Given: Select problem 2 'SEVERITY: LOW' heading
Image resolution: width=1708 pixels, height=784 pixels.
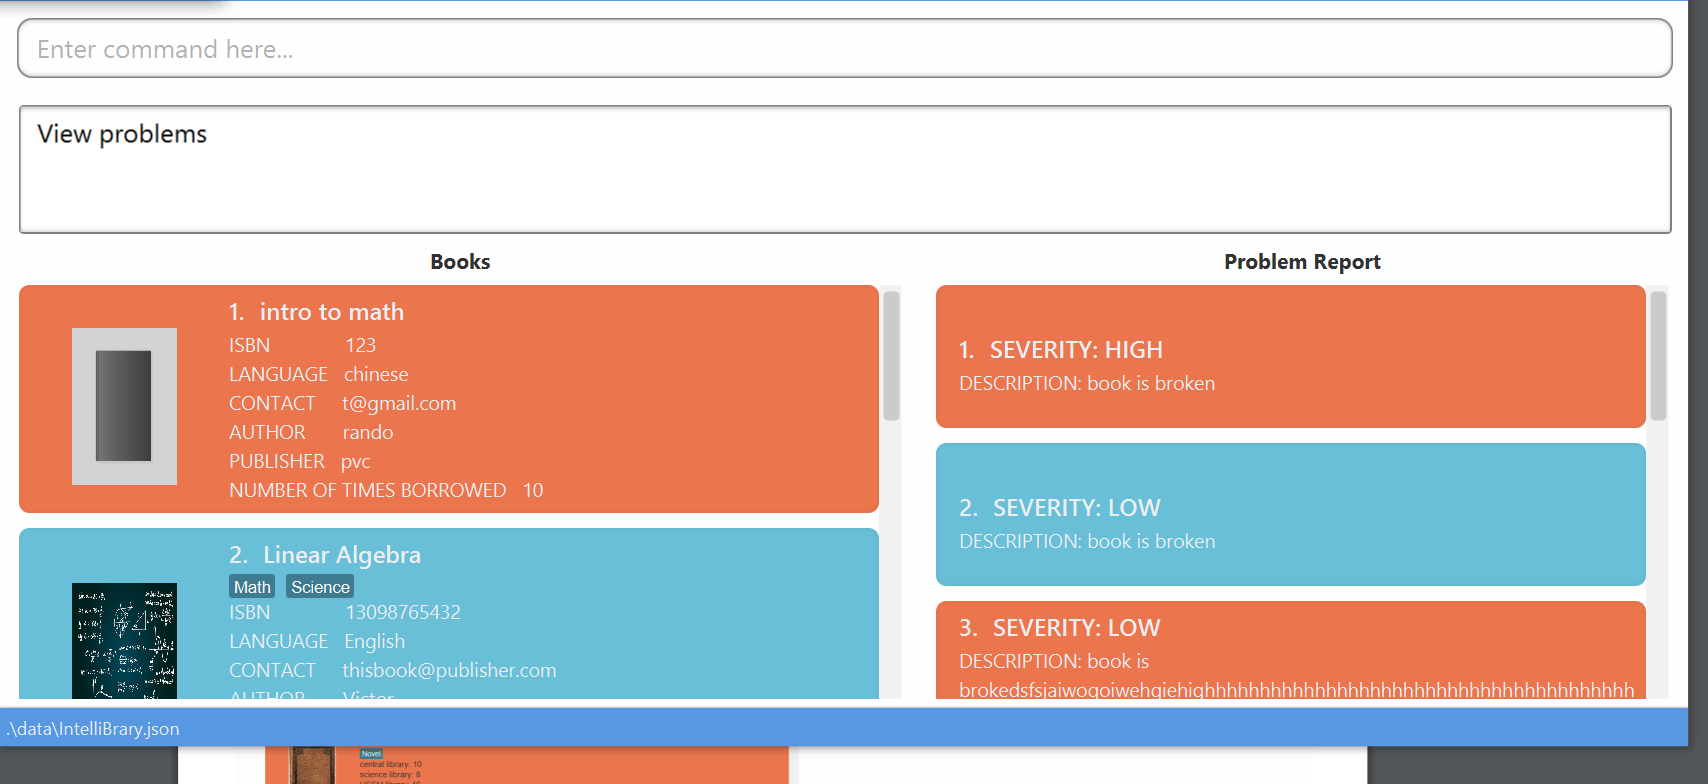Looking at the screenshot, I should tap(1077, 508).
